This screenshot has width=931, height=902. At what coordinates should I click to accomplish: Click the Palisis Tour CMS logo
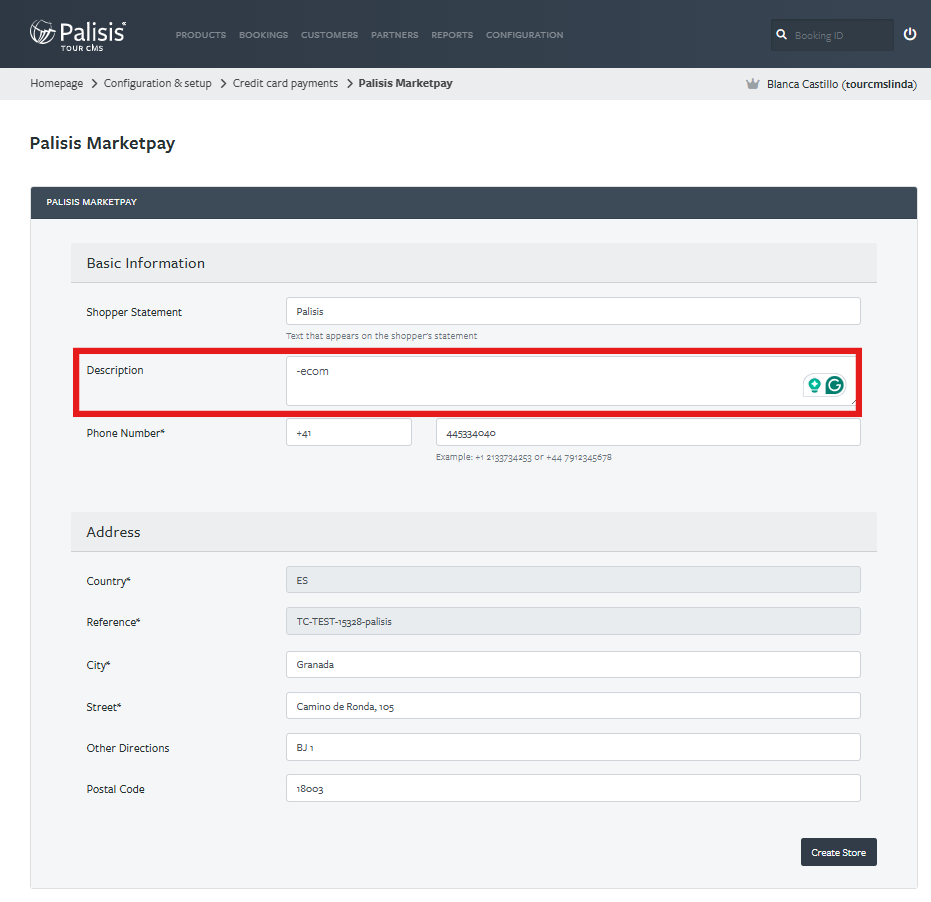click(x=78, y=35)
